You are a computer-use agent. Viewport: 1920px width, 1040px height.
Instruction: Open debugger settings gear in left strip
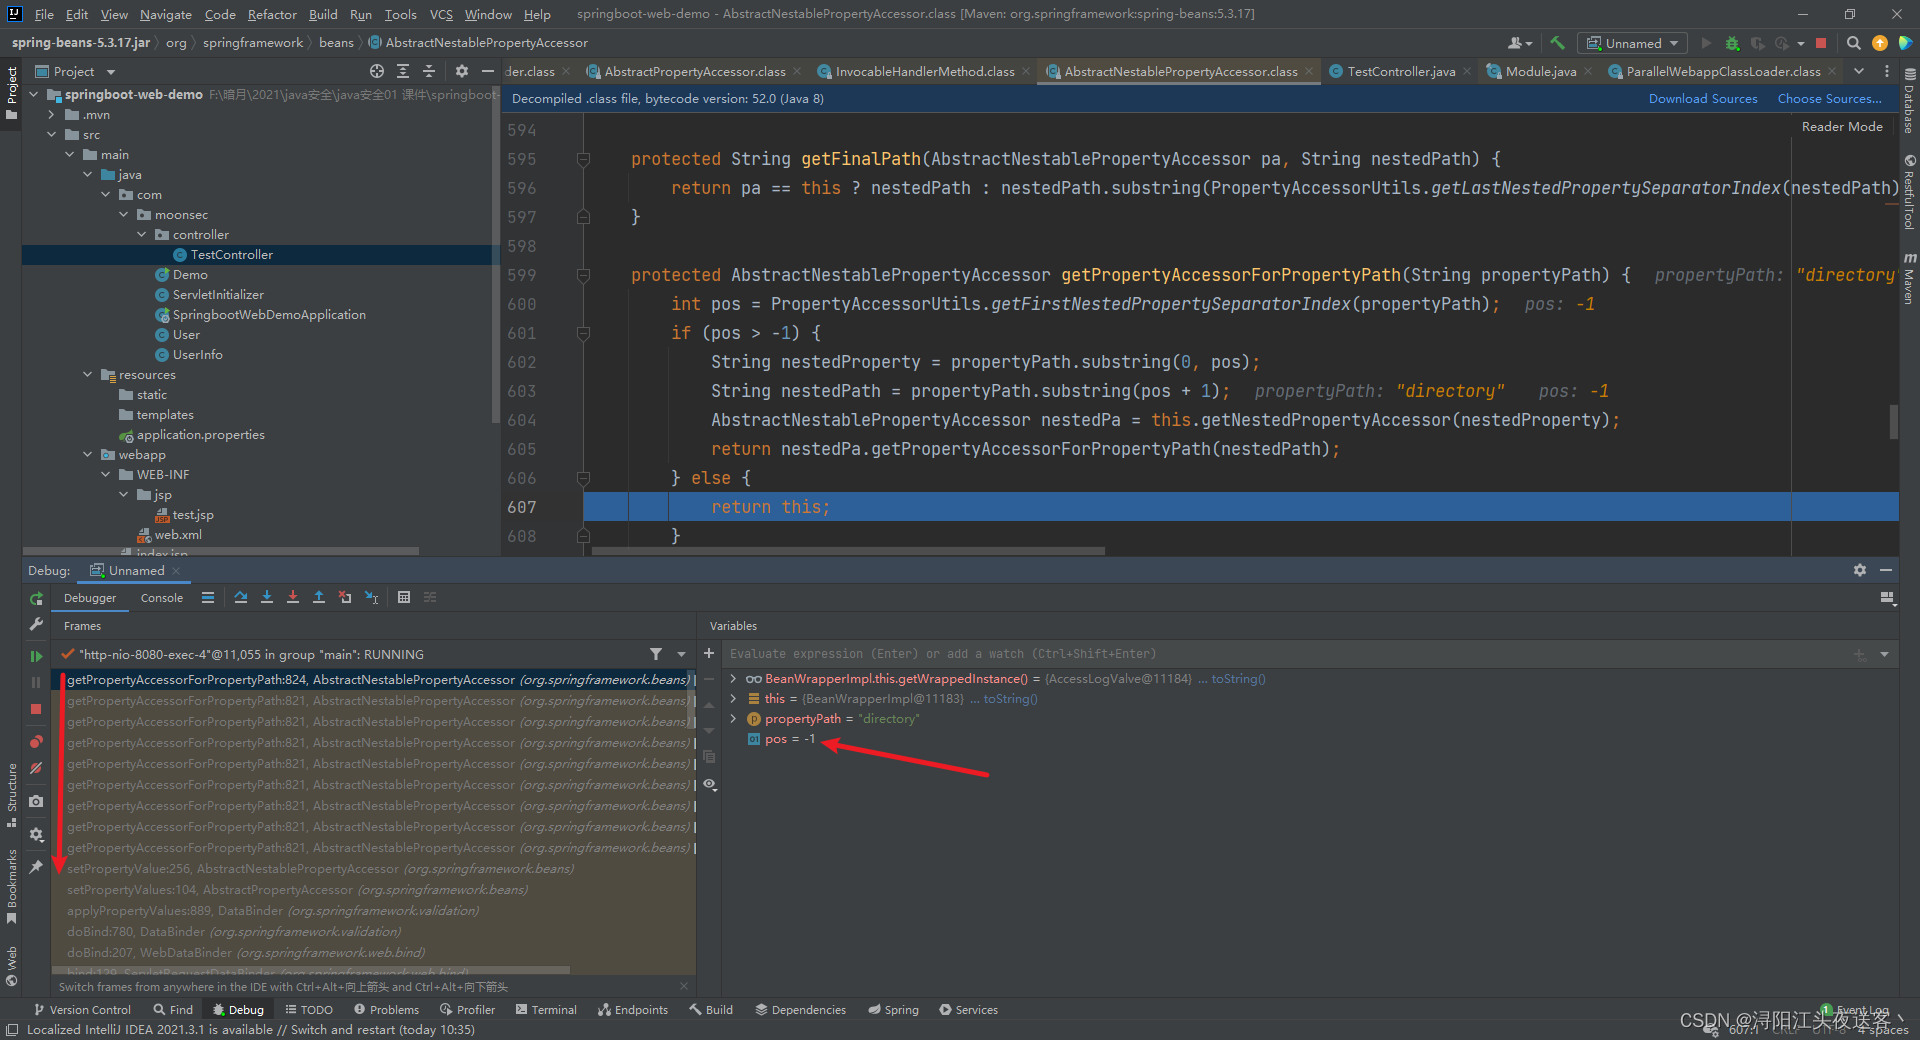coord(36,834)
